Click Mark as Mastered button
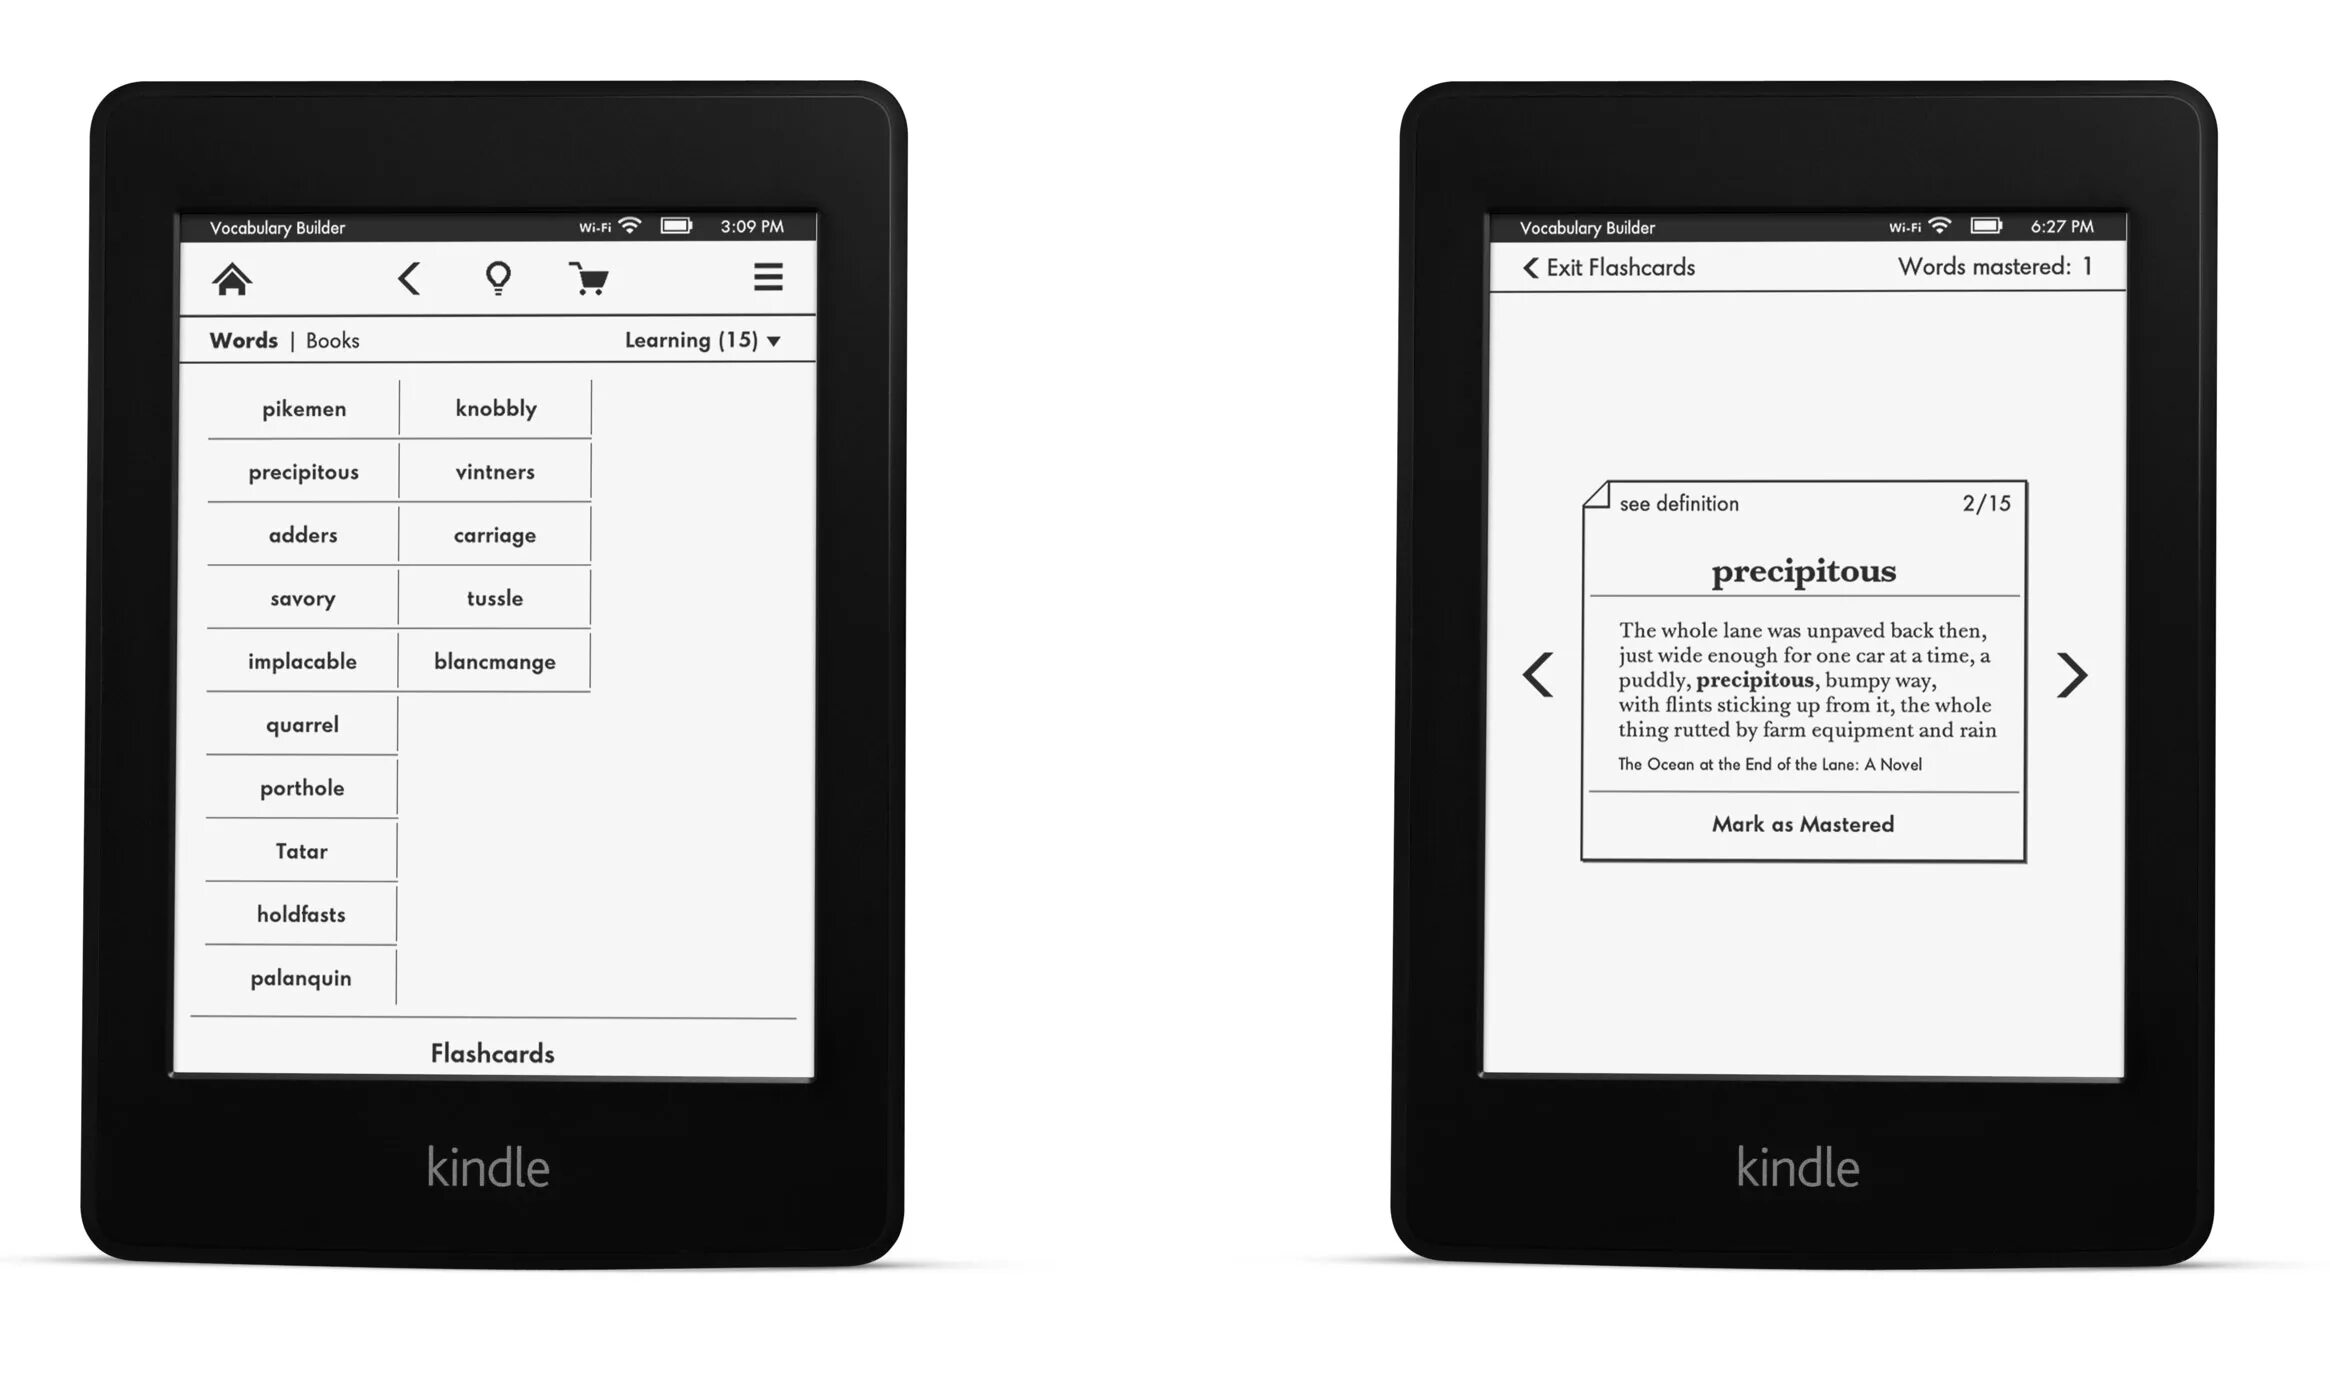The width and height of the screenshot is (2330, 1387). click(x=1802, y=824)
